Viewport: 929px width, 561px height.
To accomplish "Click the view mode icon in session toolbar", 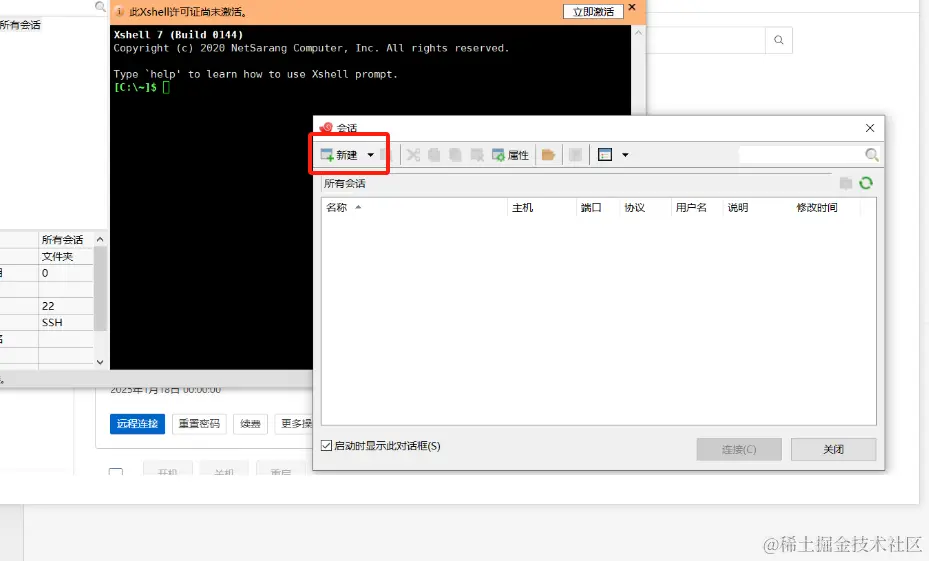I will coord(605,155).
